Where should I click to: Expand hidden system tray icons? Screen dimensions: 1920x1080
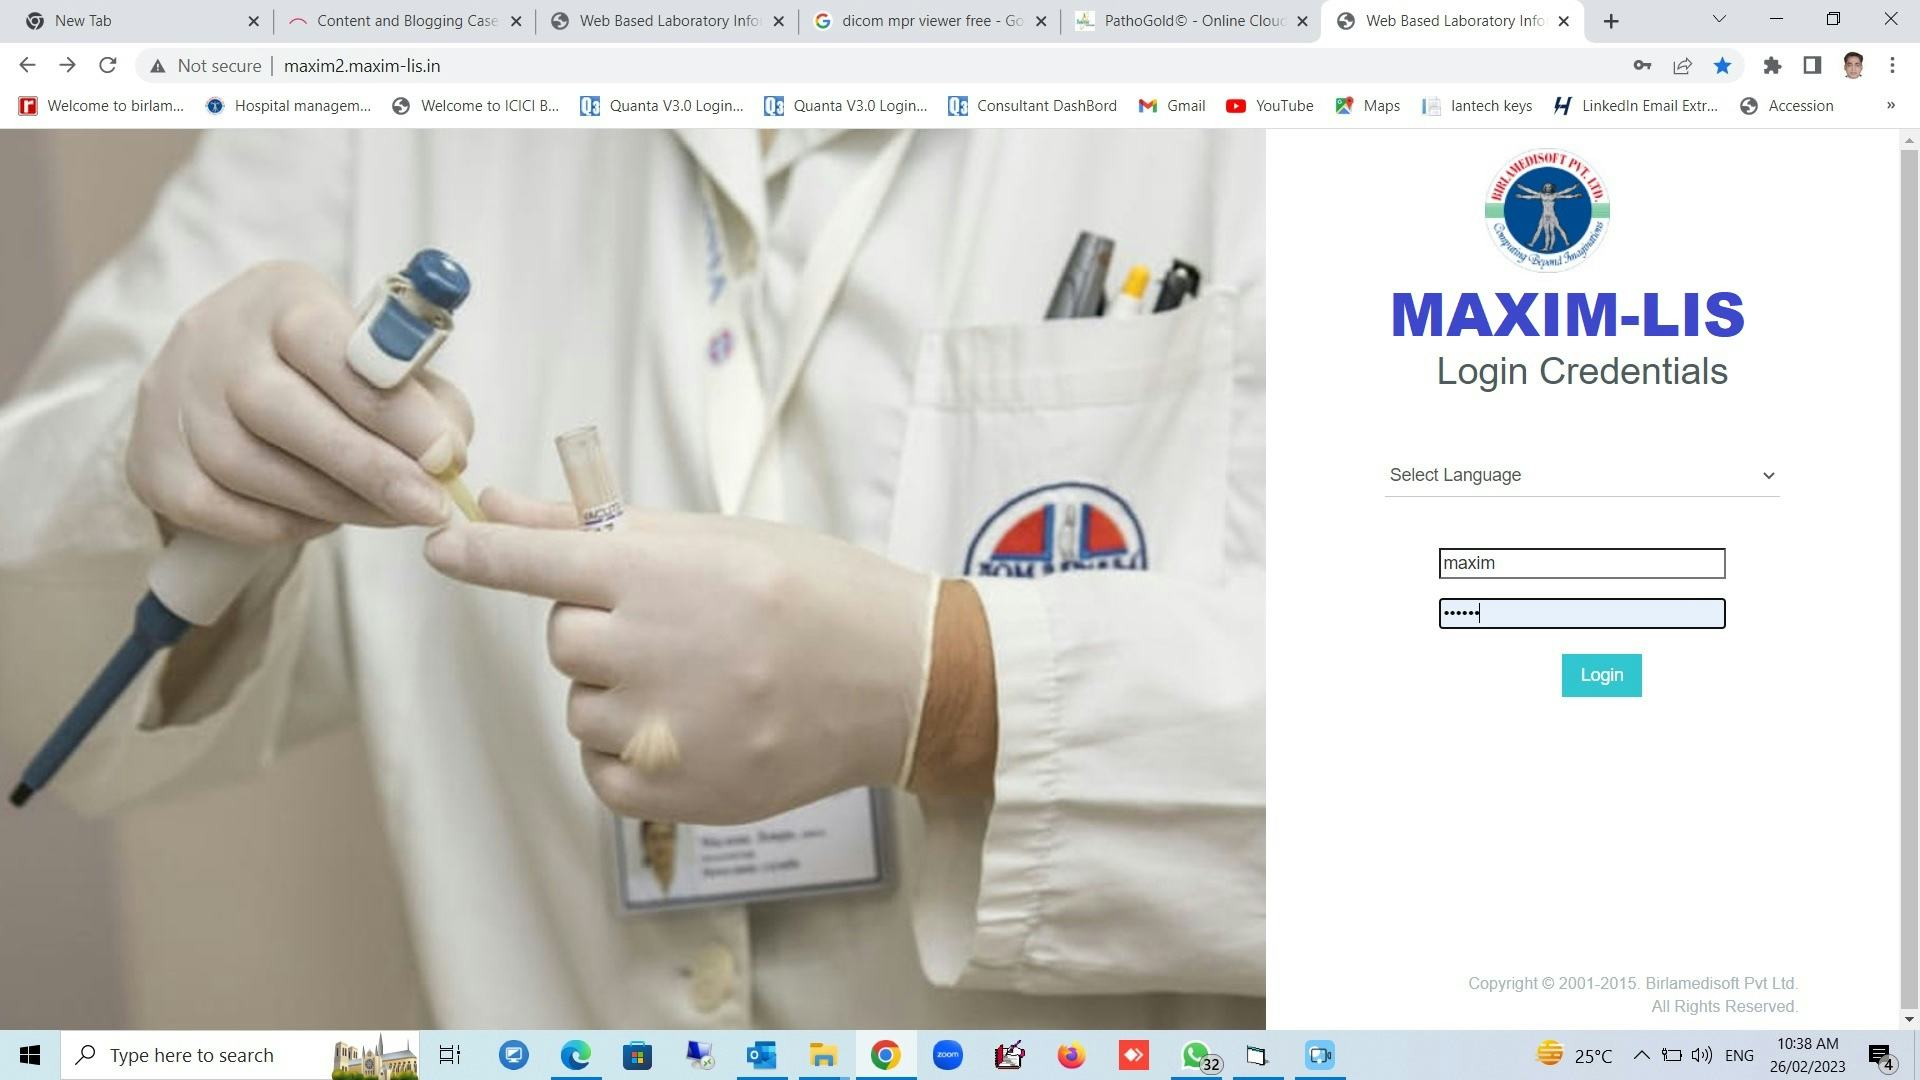pyautogui.click(x=1641, y=1055)
